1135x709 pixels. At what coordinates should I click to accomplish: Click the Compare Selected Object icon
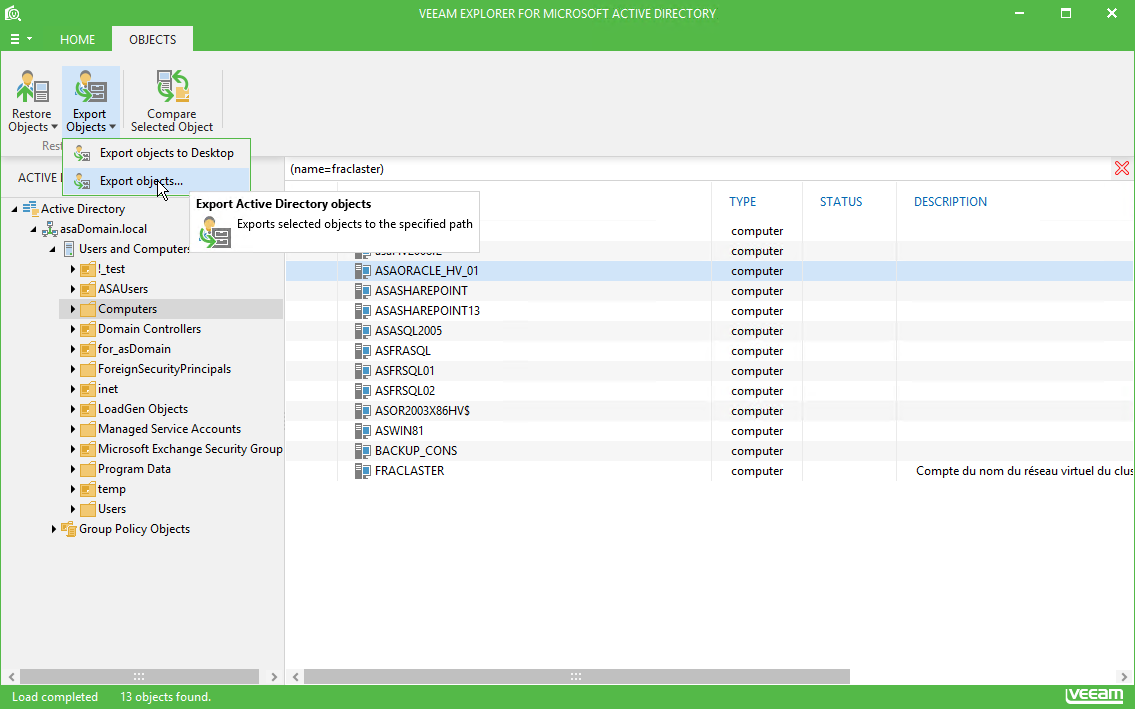(172, 86)
